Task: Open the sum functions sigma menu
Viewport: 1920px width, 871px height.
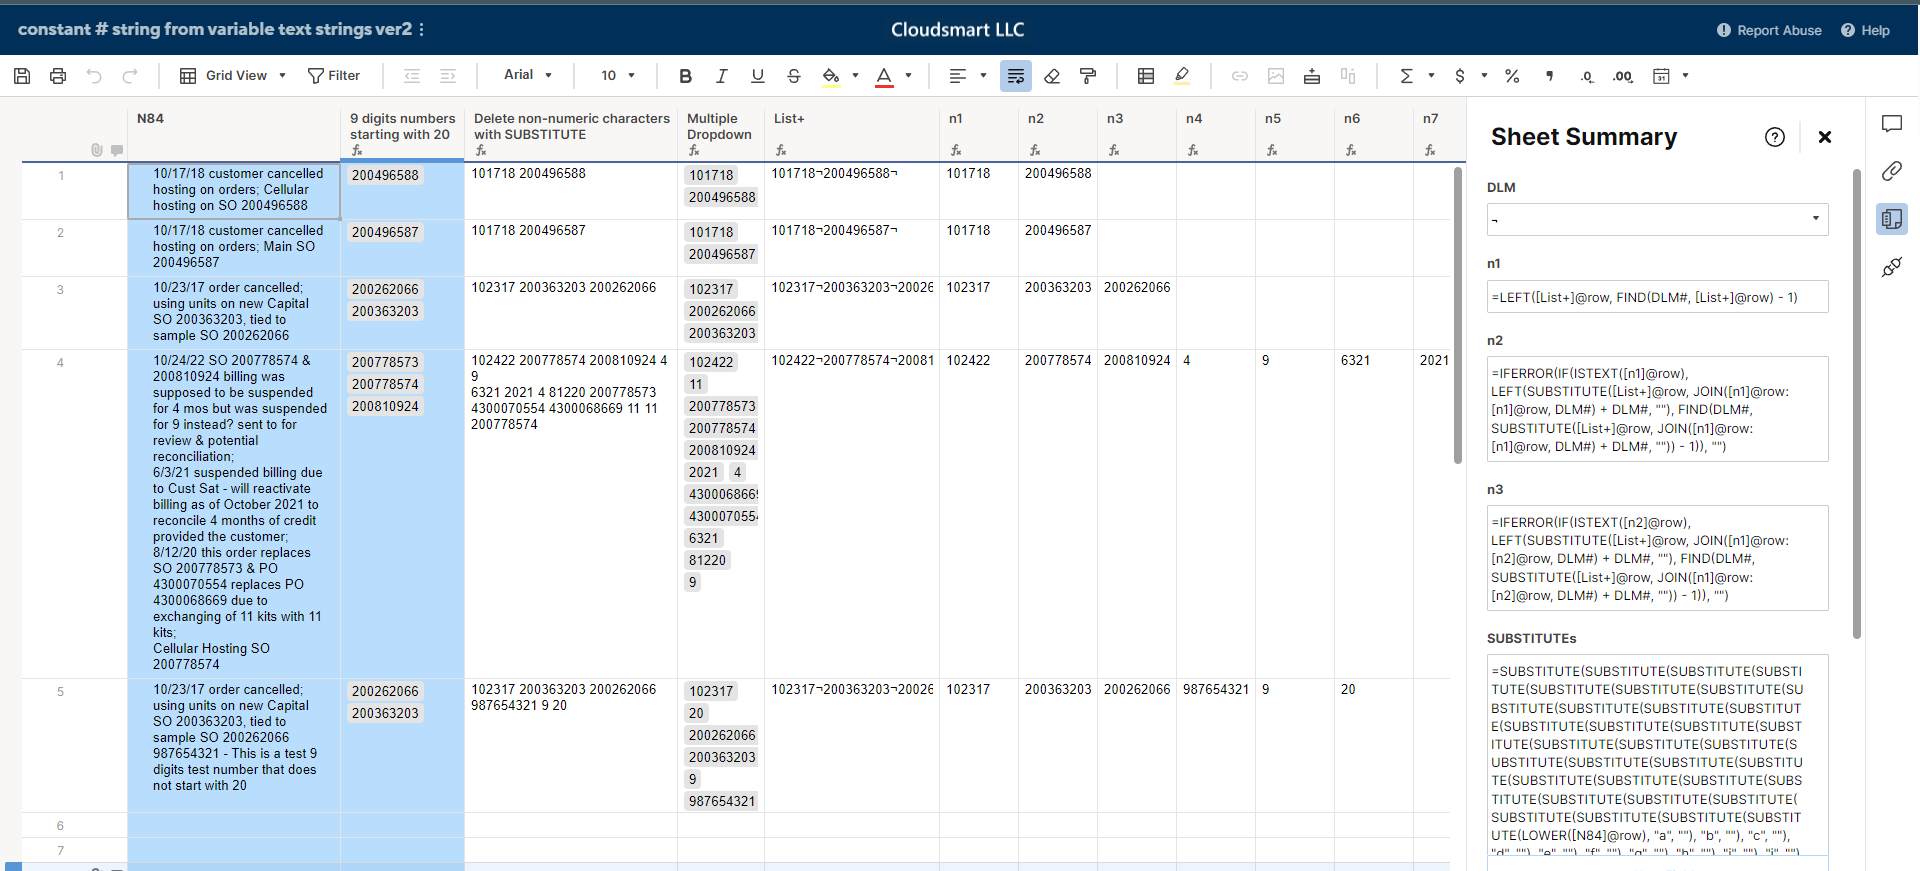Action: tap(1416, 76)
